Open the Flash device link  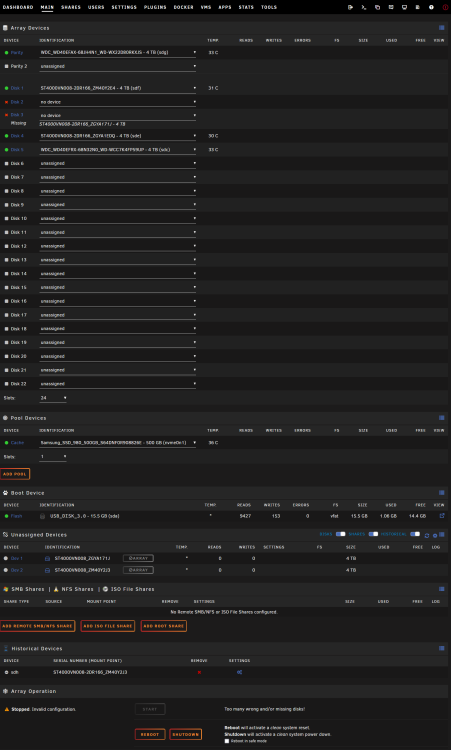click(x=16, y=516)
